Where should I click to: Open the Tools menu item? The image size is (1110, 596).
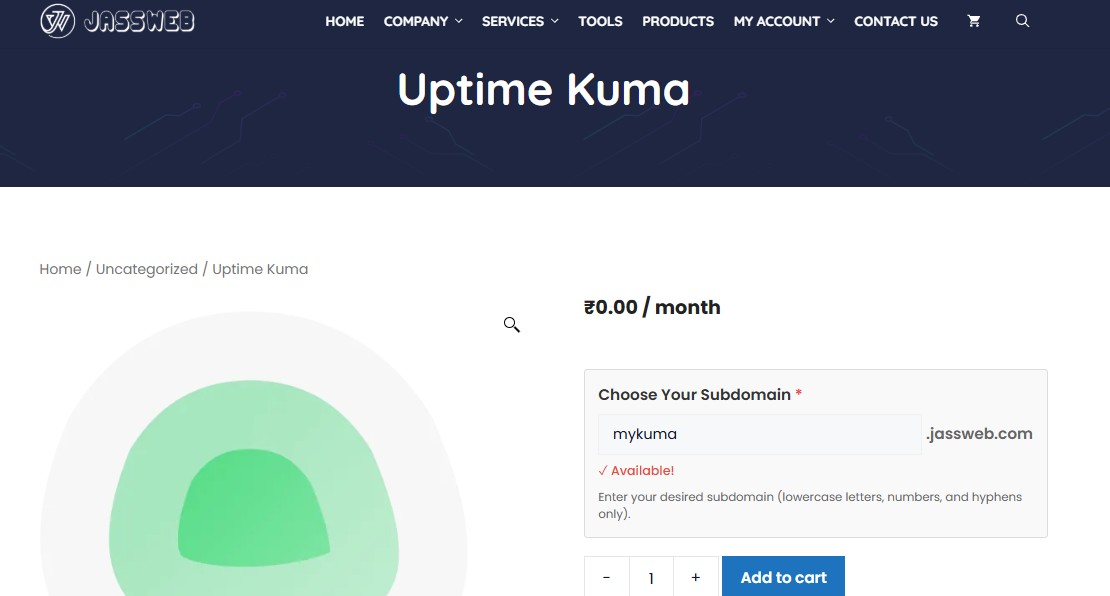click(600, 21)
